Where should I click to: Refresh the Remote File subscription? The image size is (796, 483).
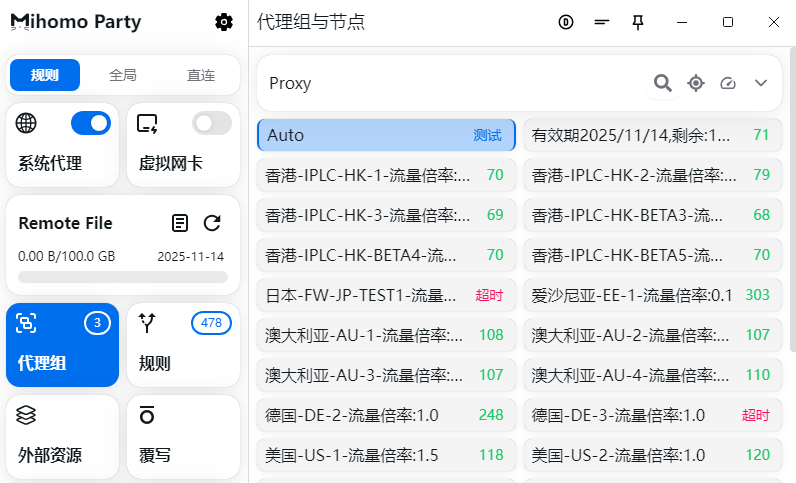click(x=212, y=223)
